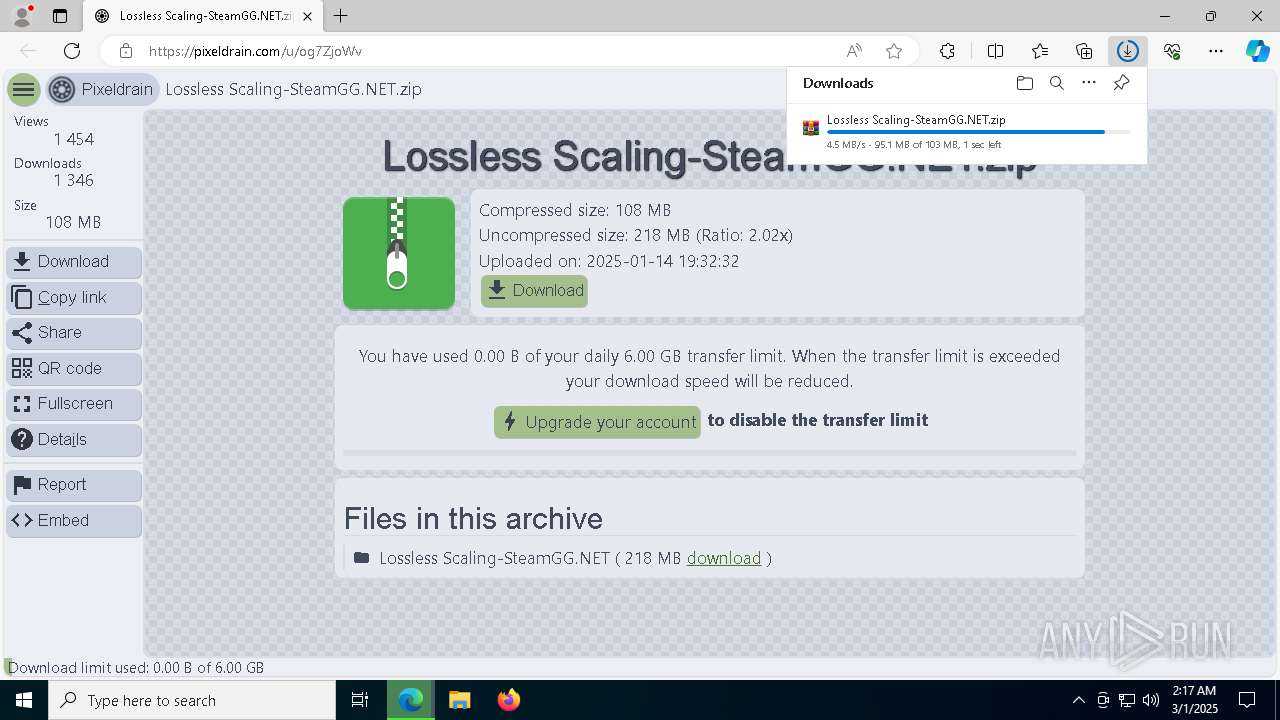This screenshot has width=1280, height=720.
Task: Click the downloading Lossless Scaling-SteamGG.NET.zip item
Action: tap(966, 131)
